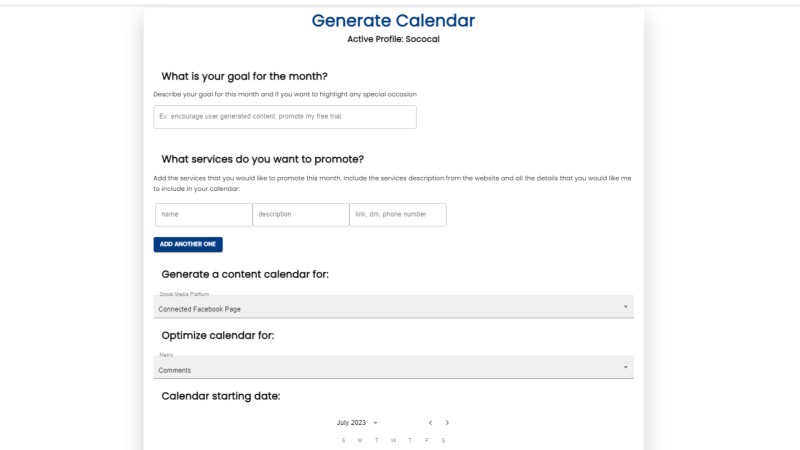800x450 pixels.
Task: Open the July 2023 month-year selector arrow
Action: (376, 423)
